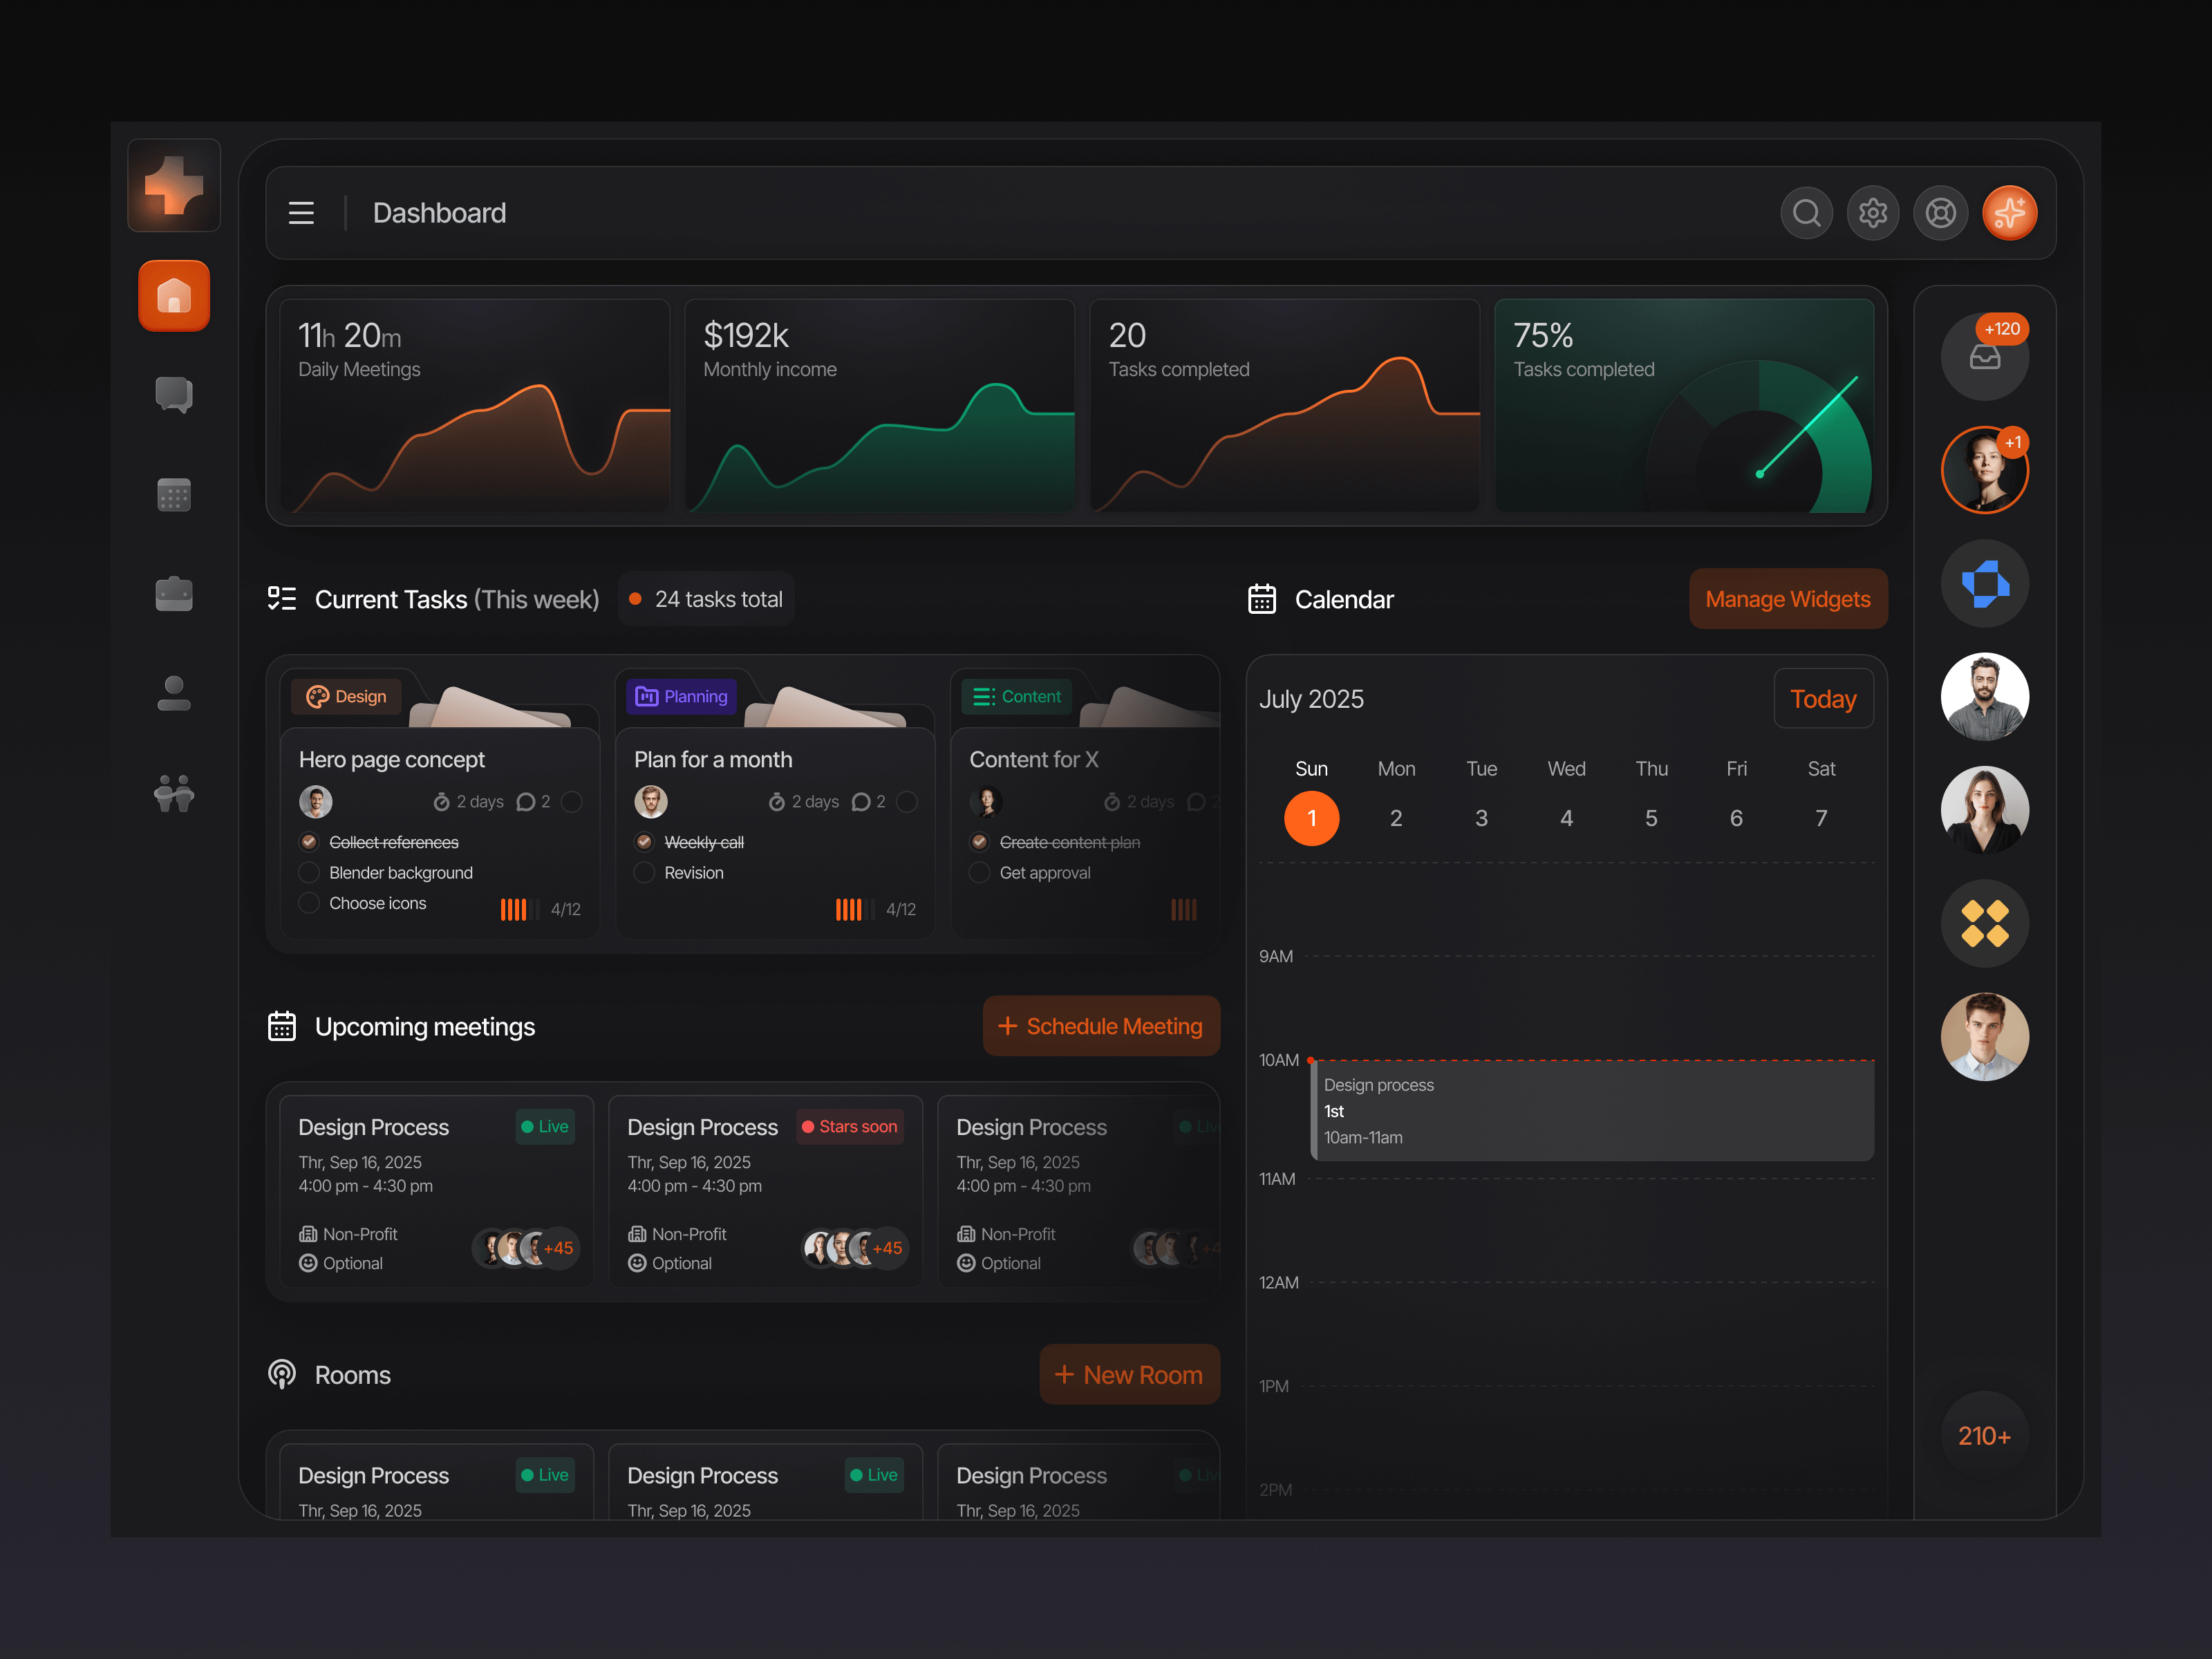Open the calendar grid icon in the sidebar
The height and width of the screenshot is (1659, 2212).
point(173,494)
